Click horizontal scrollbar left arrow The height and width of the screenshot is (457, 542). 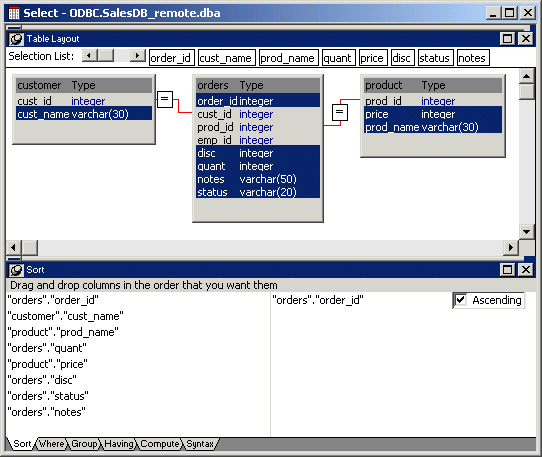click(13, 248)
